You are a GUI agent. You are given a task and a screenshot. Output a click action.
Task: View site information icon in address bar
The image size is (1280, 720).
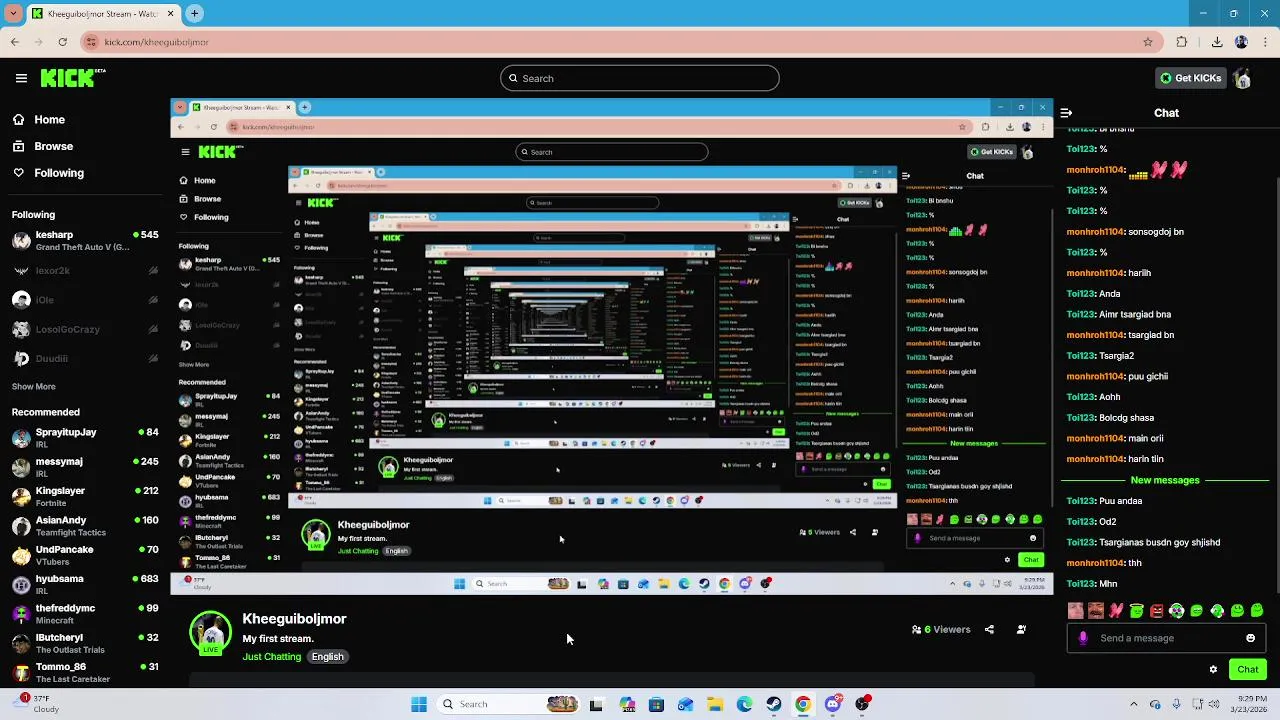92,42
